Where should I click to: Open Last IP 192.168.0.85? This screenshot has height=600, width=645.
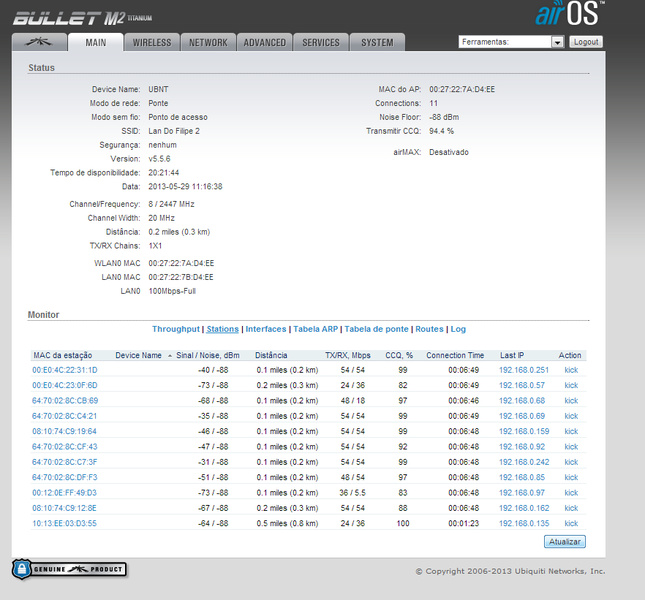click(x=522, y=477)
